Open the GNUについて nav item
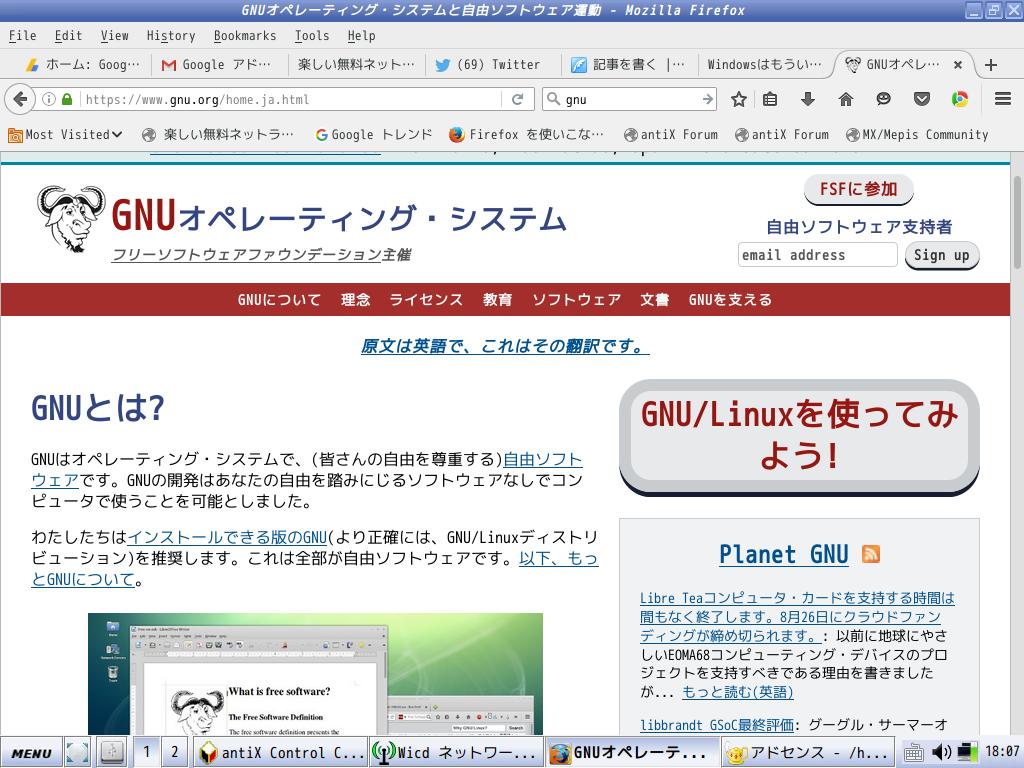Viewport: 1024px width, 768px height. (279, 300)
